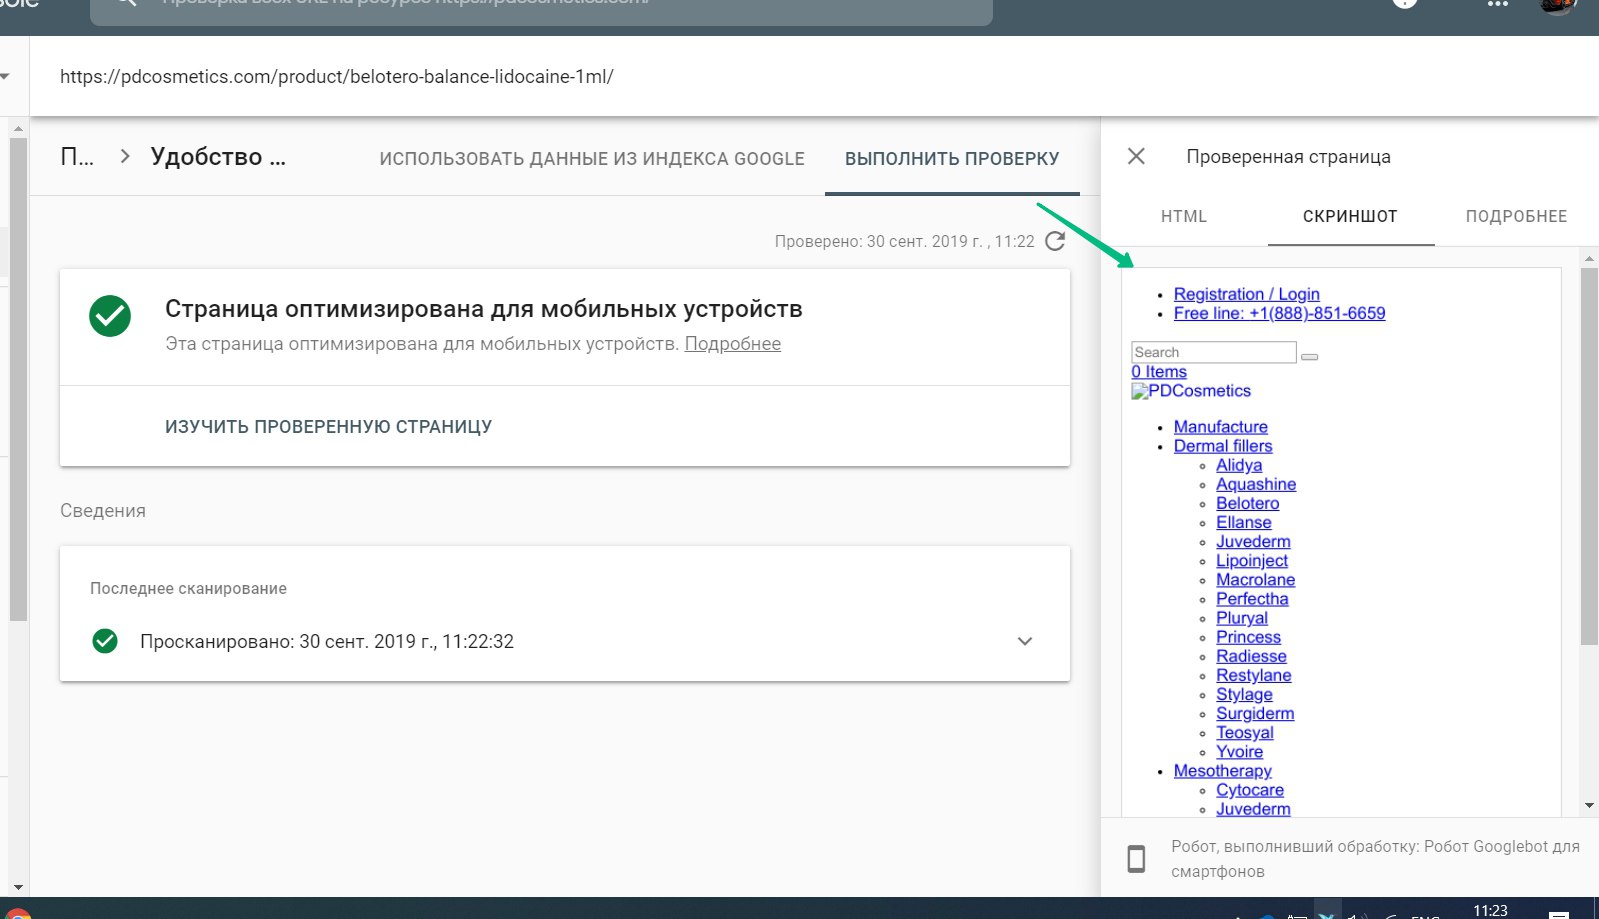Viewport: 1599px width, 919px height.
Task: Select the ВЫПОЛНИТЬ ПРОВЕРКУ tab
Action: pos(952,159)
